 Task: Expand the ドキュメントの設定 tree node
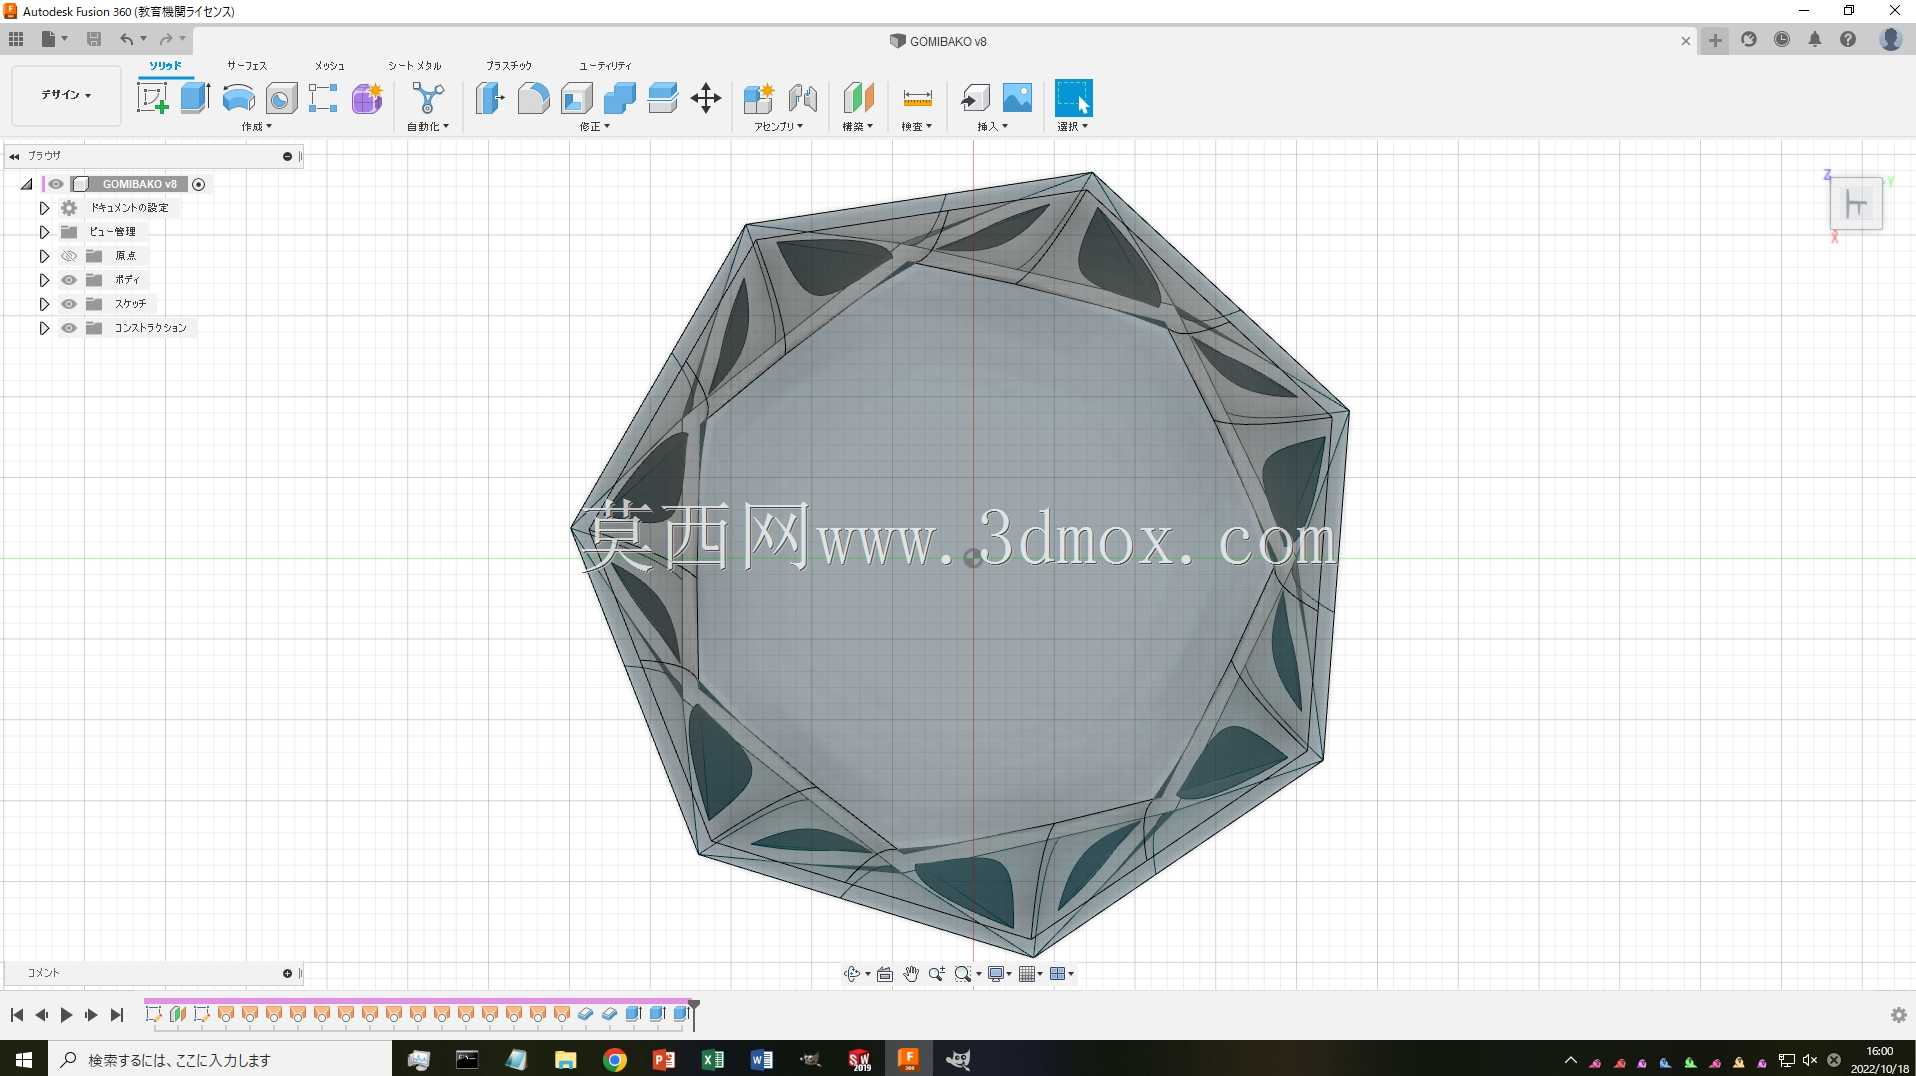coord(44,208)
